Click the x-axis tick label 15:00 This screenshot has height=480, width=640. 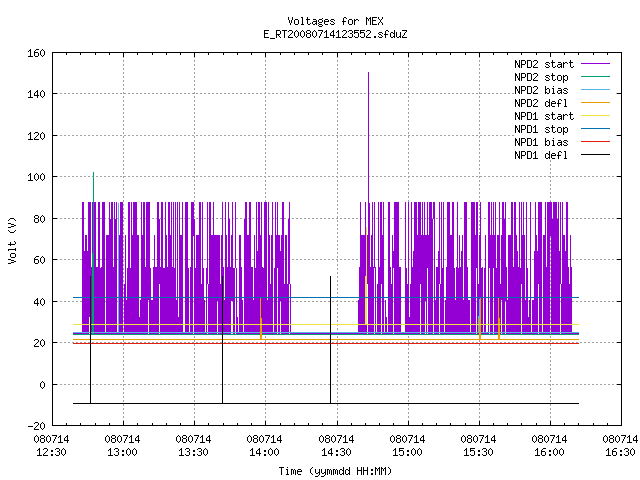pos(407,453)
